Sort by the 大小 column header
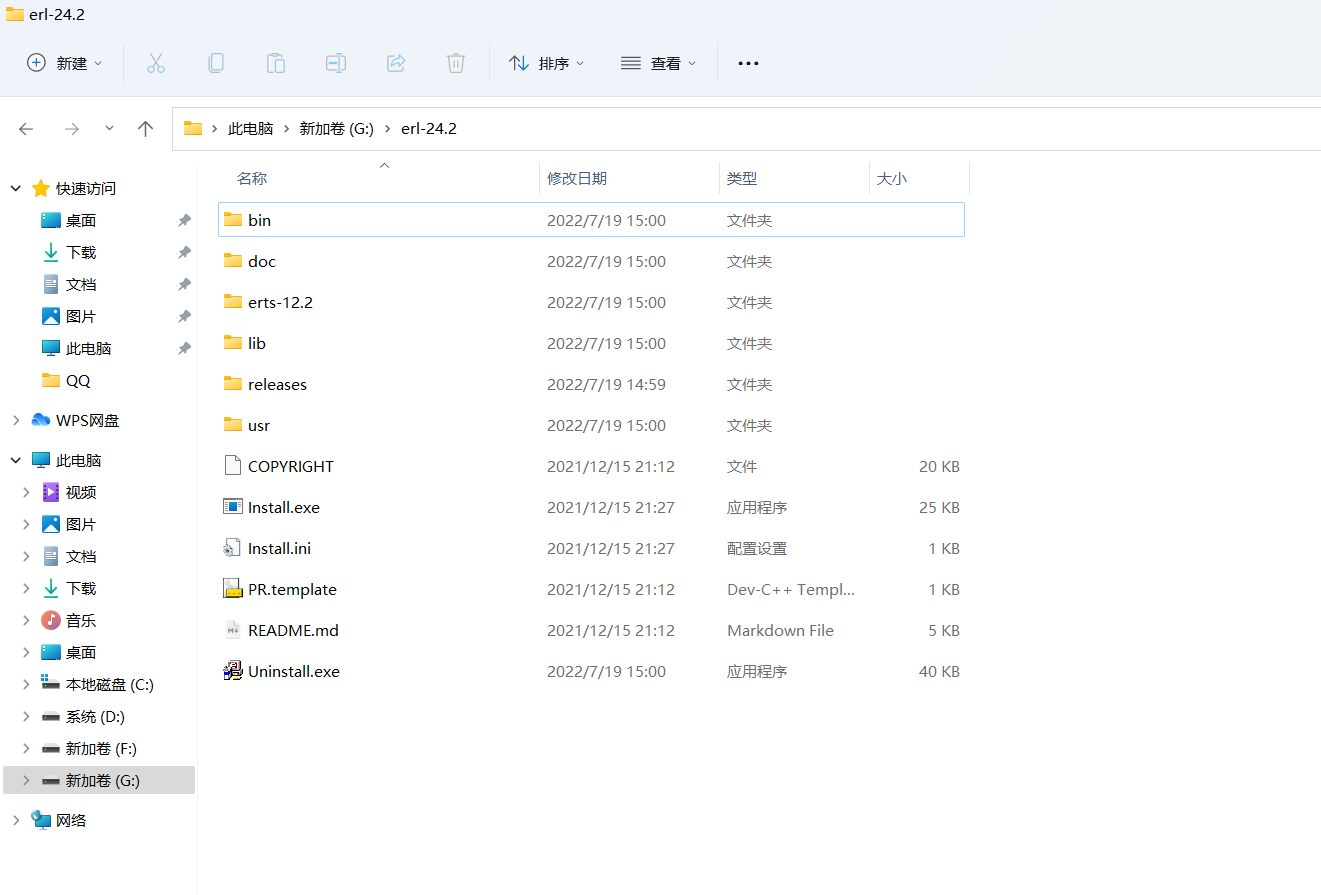The height and width of the screenshot is (895, 1321). [x=892, y=179]
